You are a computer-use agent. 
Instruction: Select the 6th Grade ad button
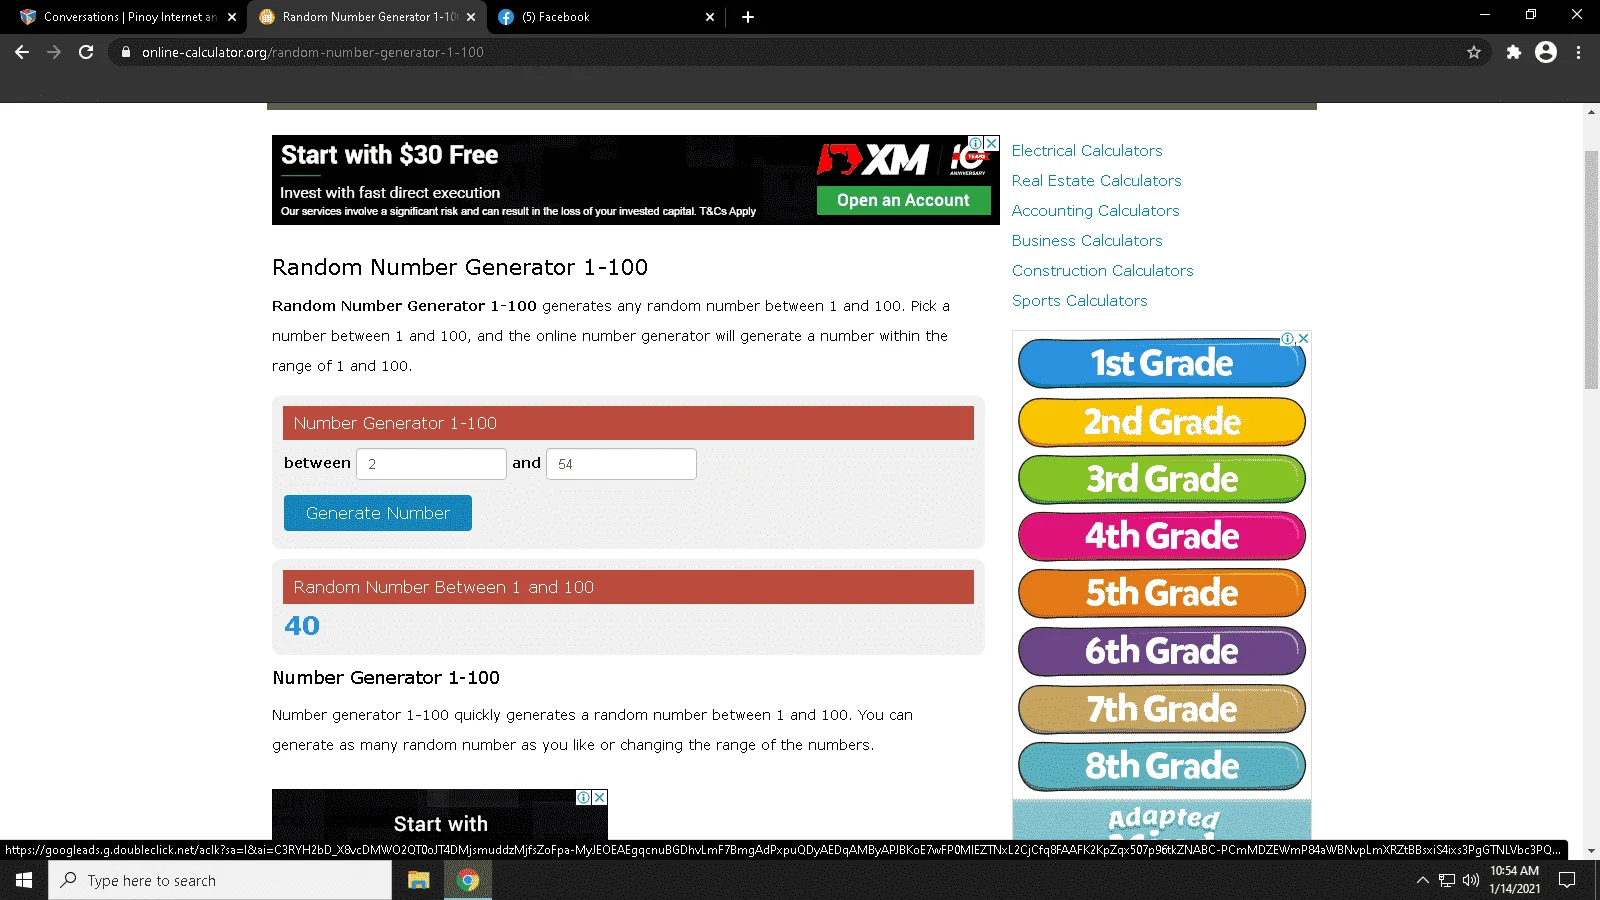[x=1161, y=651]
